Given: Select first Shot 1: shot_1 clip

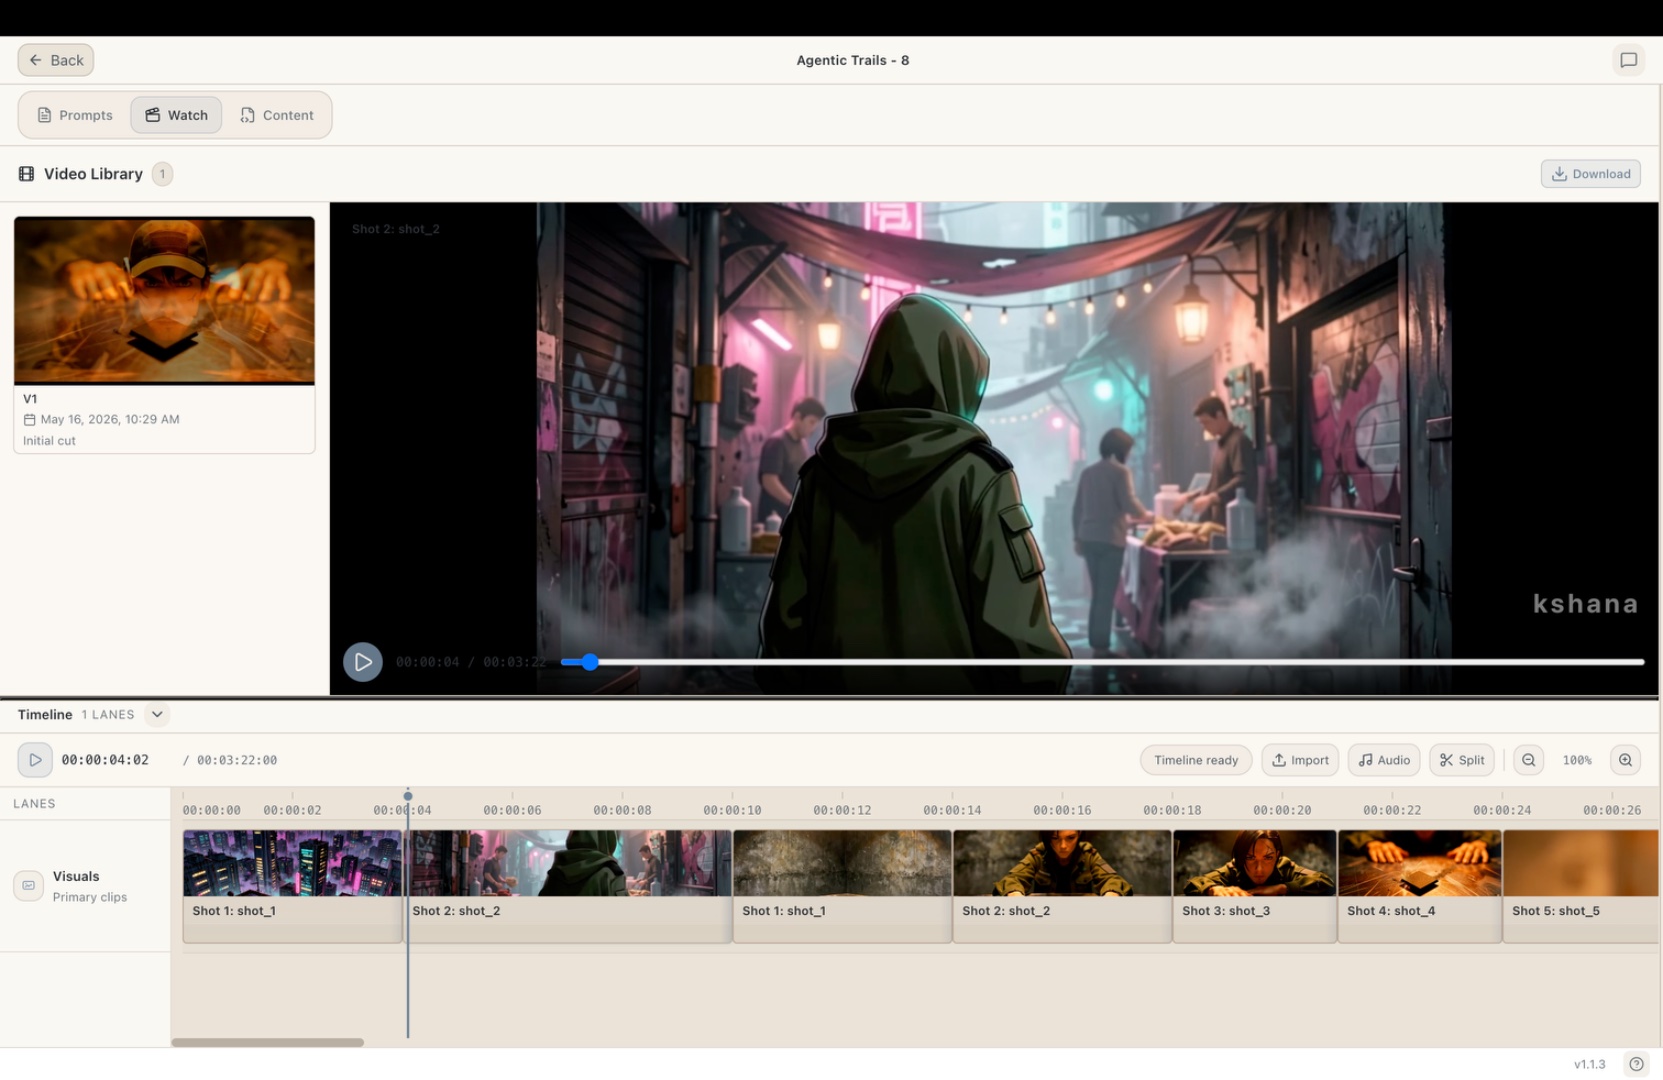Looking at the screenshot, I should point(292,886).
